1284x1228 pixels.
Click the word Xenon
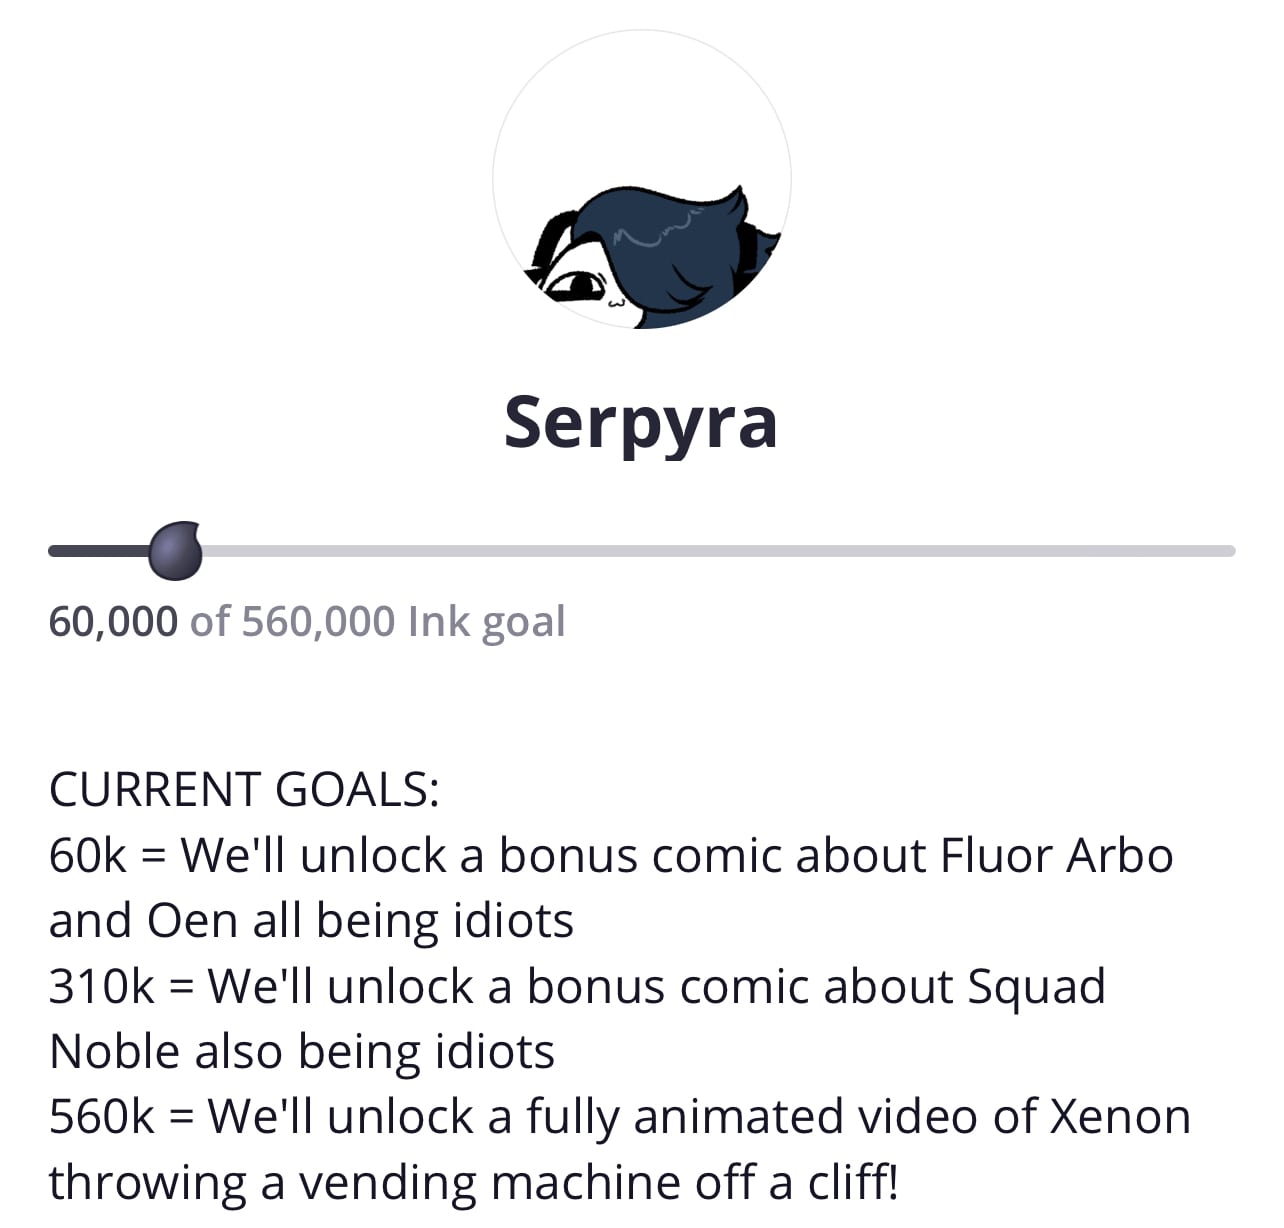1120,1117
